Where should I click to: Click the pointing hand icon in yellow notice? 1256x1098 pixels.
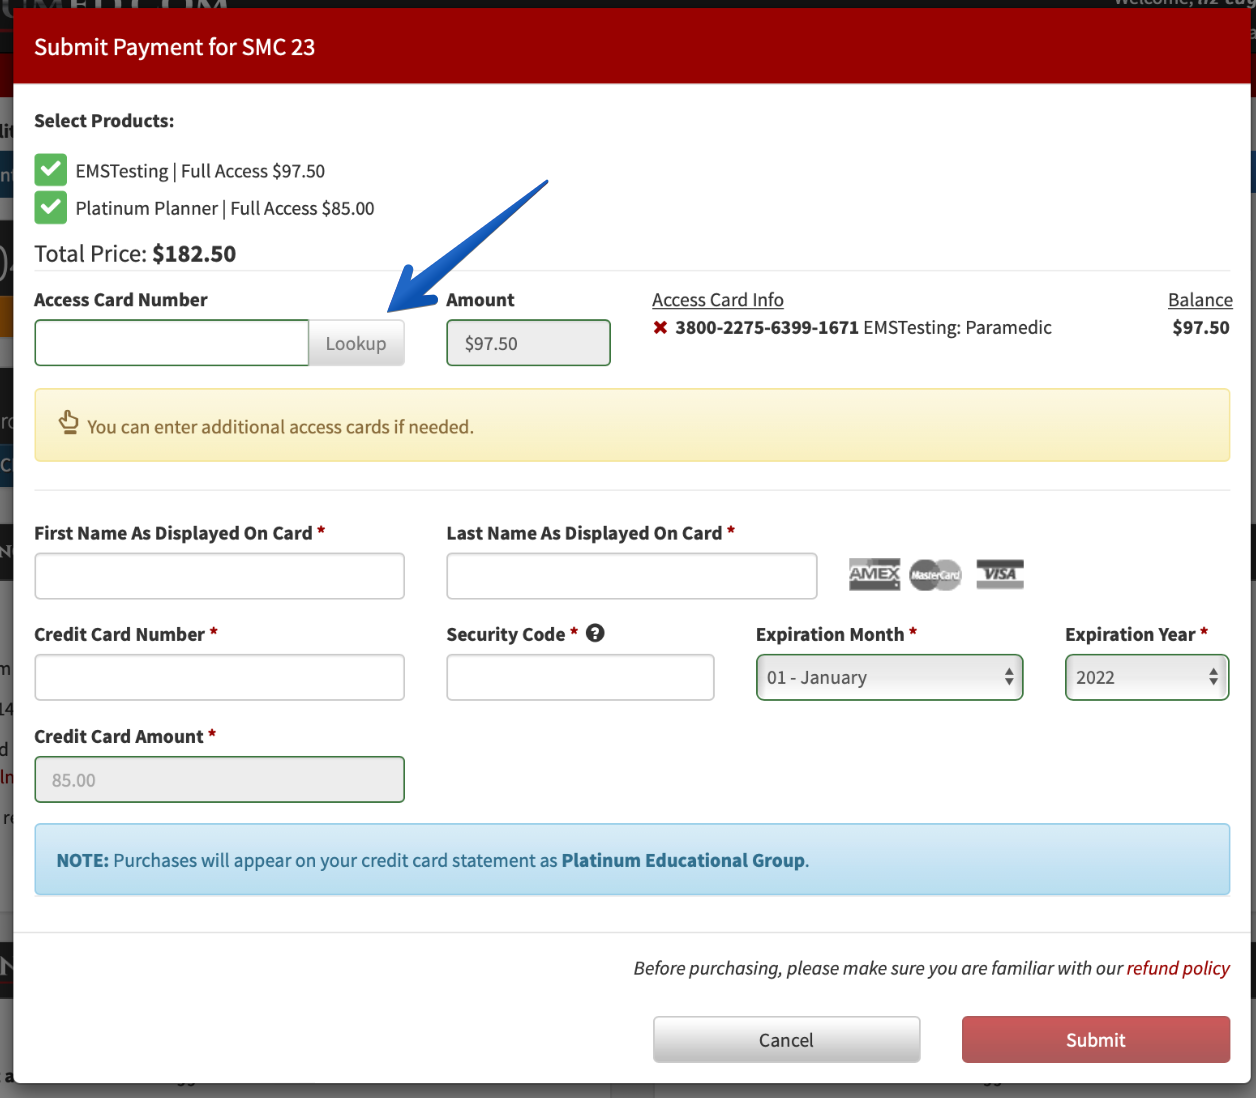pyautogui.click(x=68, y=422)
